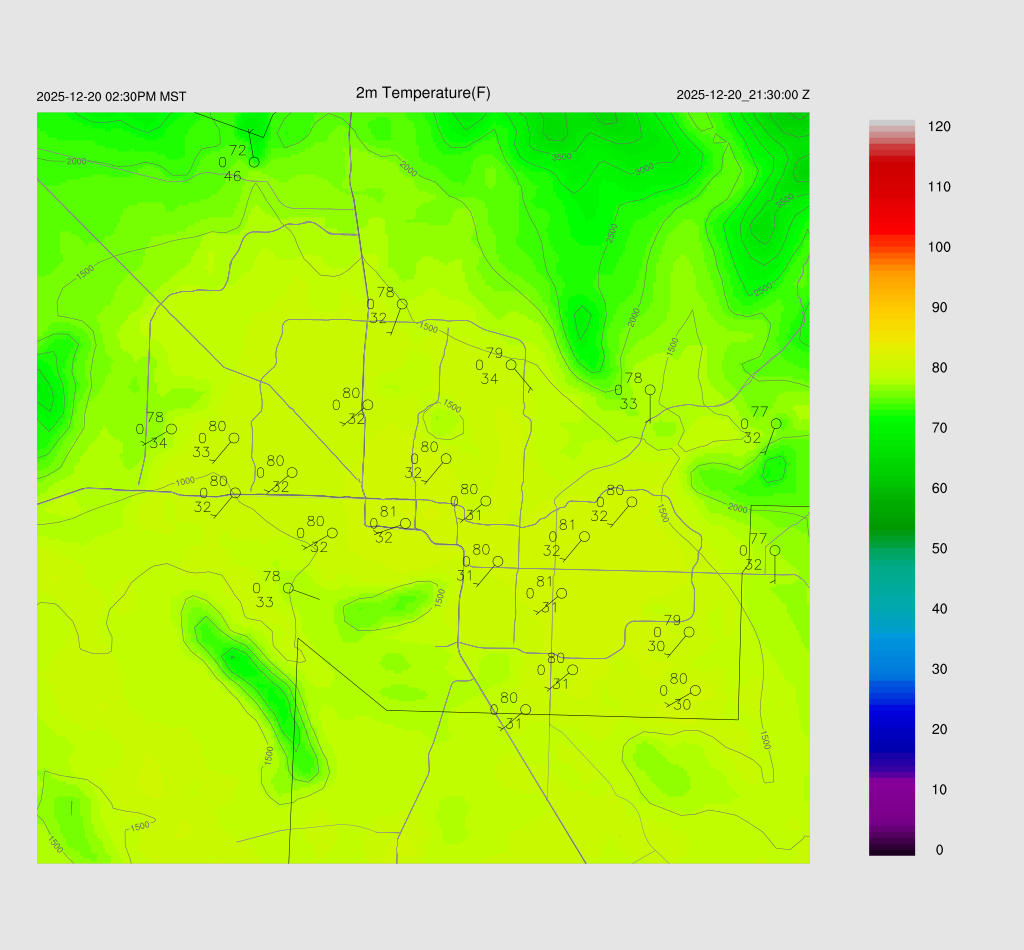Click the 2m Temperature(F) map title

pyautogui.click(x=423, y=93)
